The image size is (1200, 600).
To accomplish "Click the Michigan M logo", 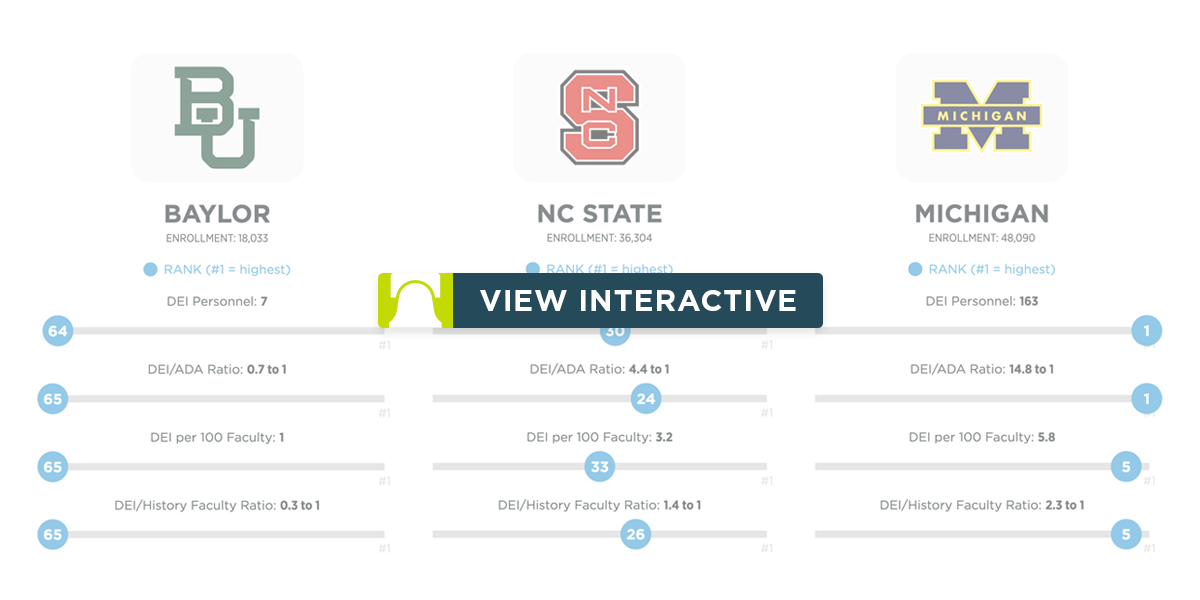I will coord(981,117).
